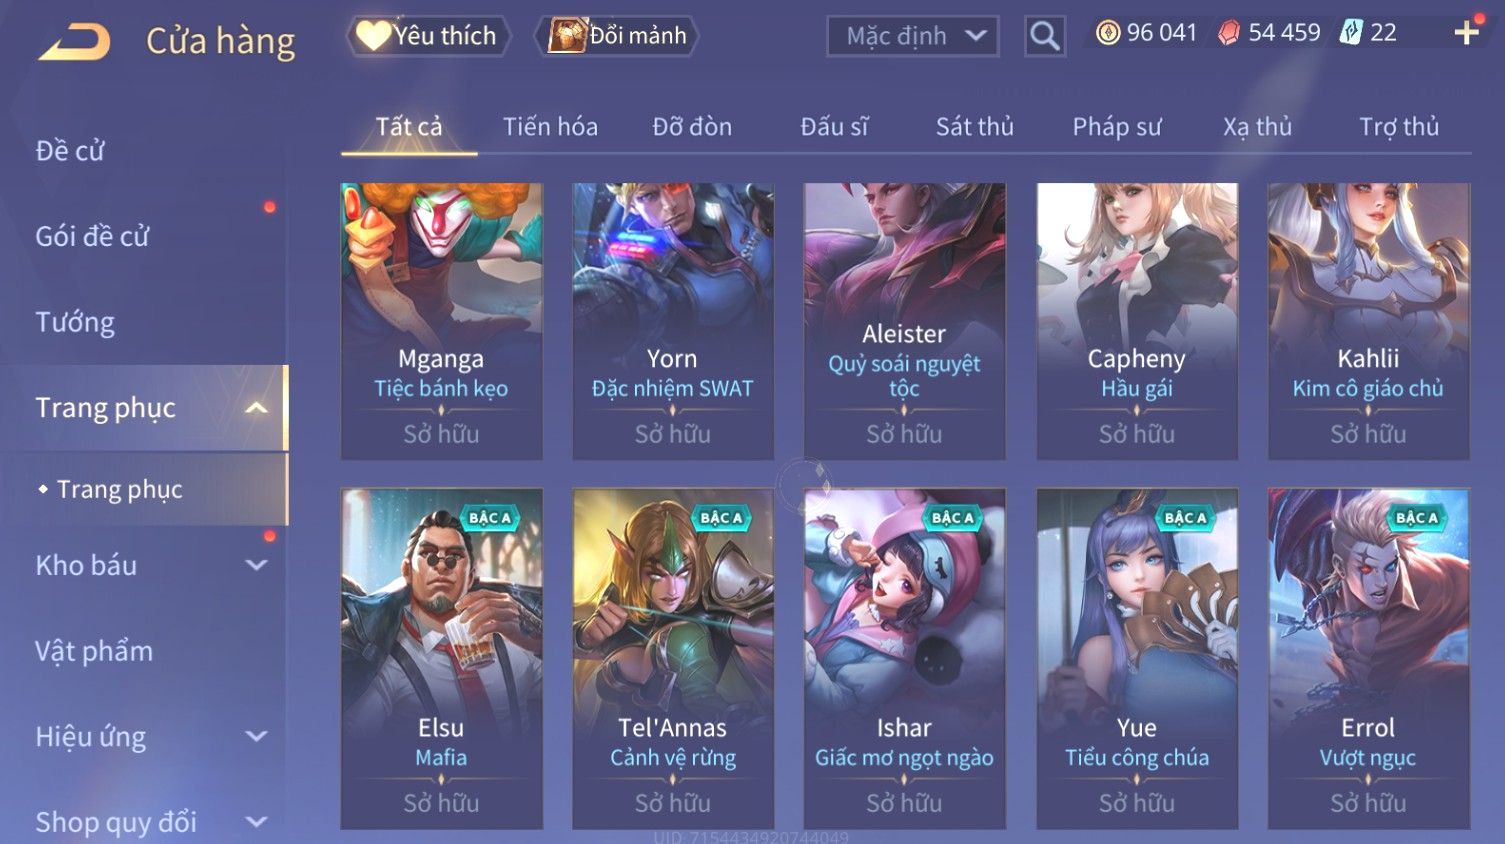This screenshot has height=844, width=1505.
Task: Switch to the Sát thủ tab
Action: coord(975,127)
